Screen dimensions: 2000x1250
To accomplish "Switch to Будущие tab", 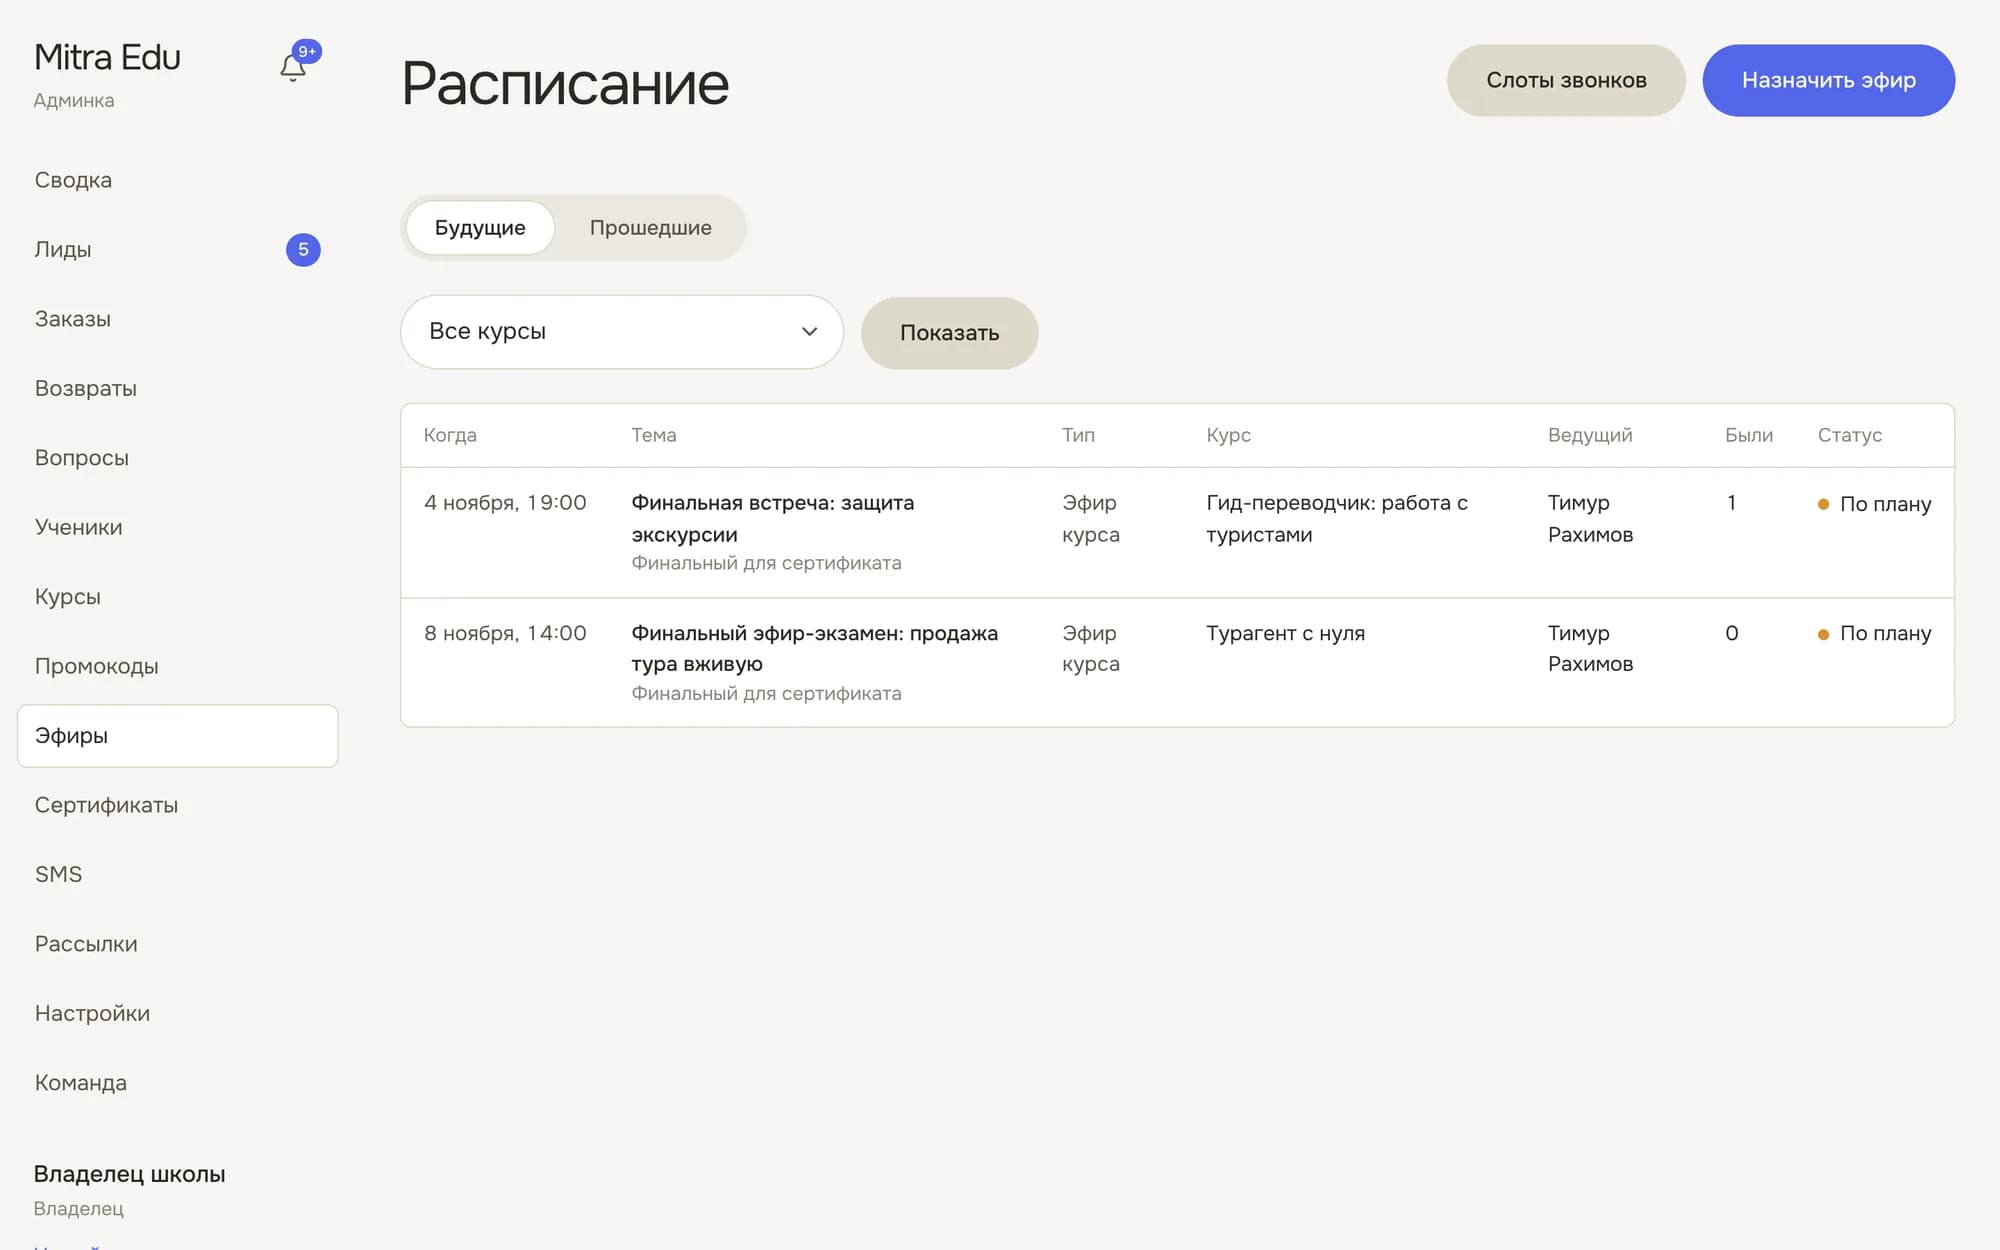I will tap(480, 228).
